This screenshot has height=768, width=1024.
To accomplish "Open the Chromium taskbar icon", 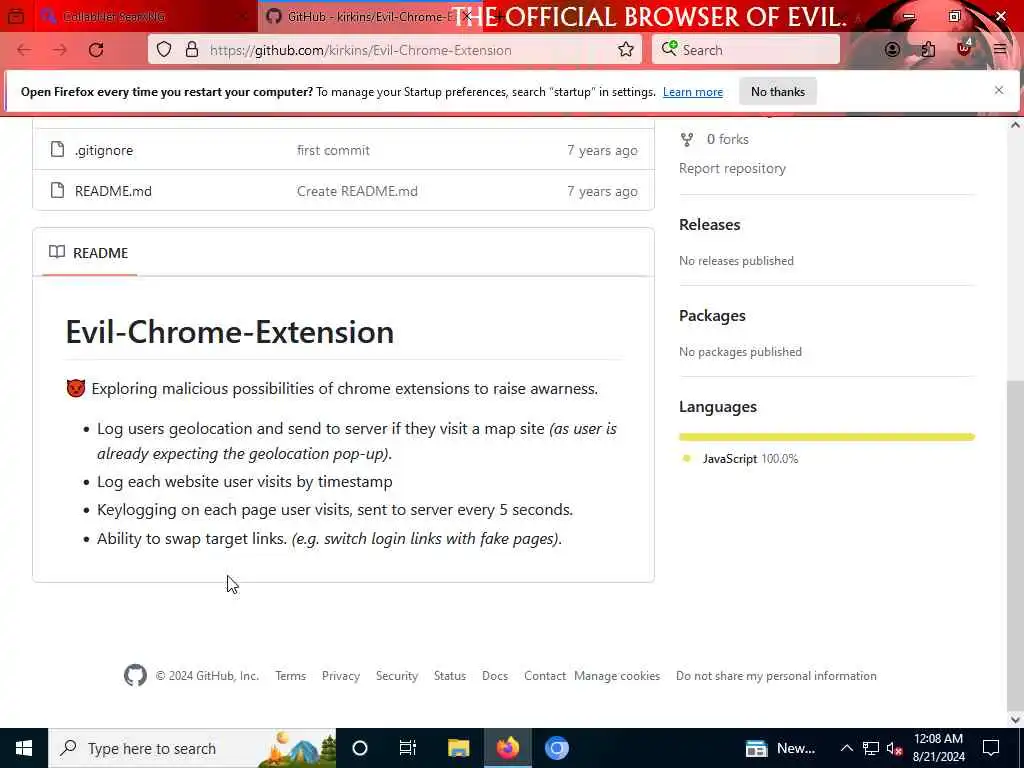I will 557,748.
